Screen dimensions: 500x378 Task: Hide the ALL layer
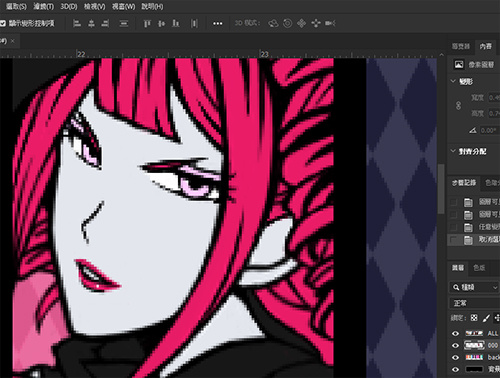pos(455,333)
